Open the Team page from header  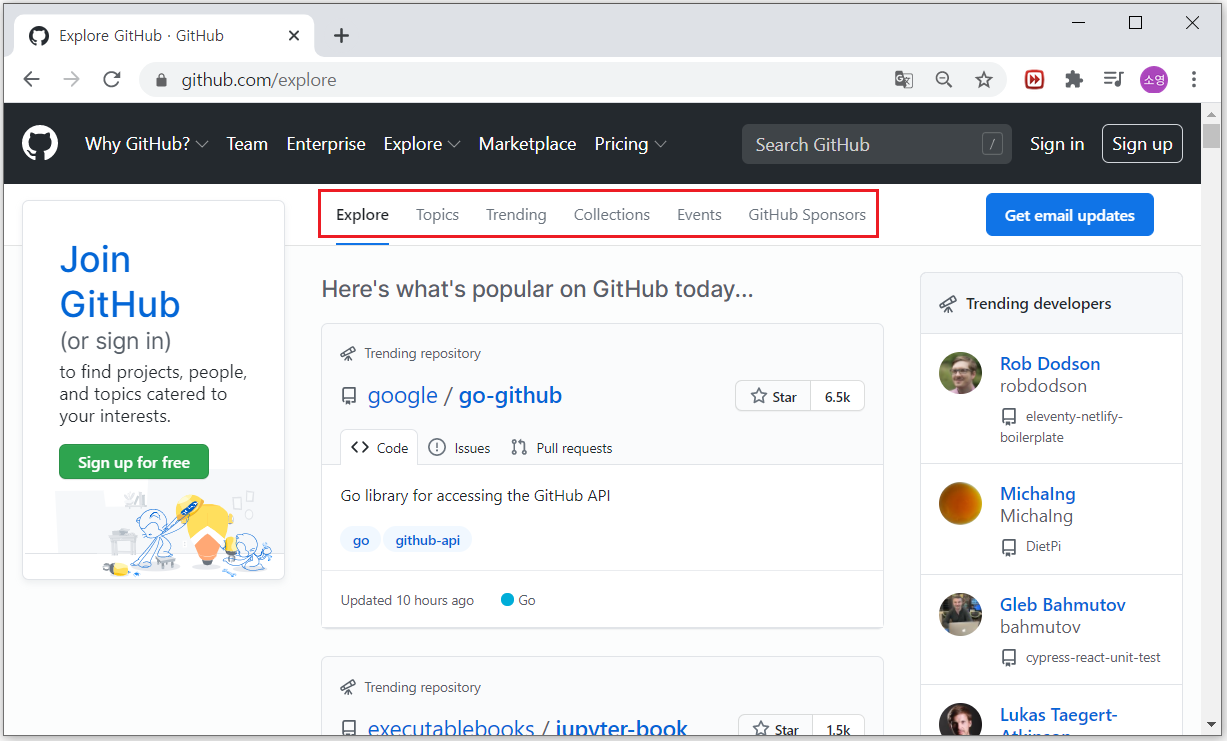point(247,144)
